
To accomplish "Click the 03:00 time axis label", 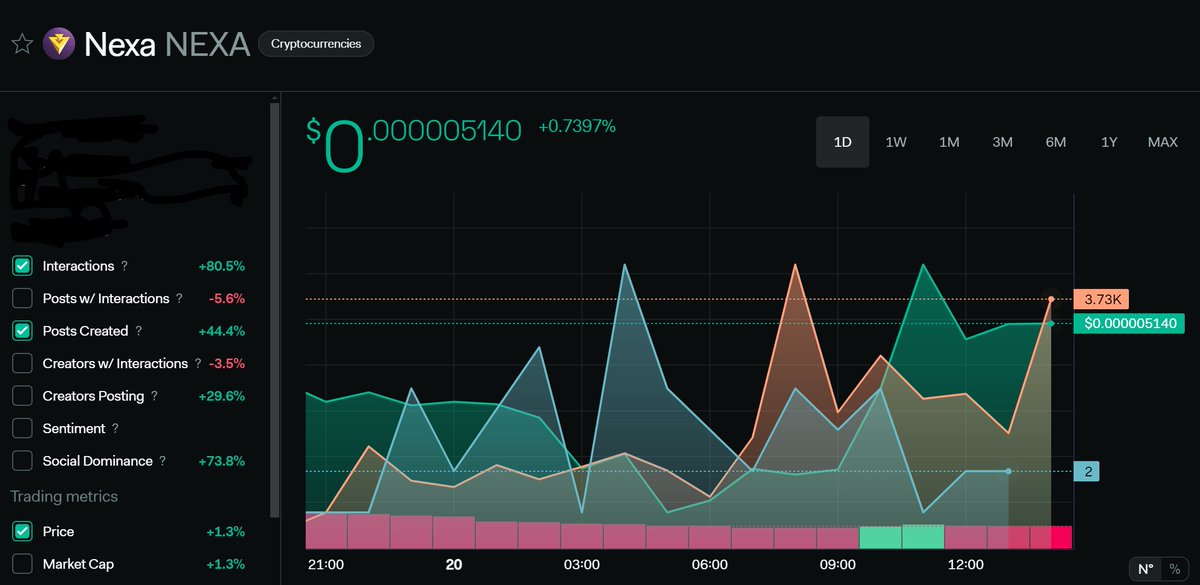I will point(582,565).
